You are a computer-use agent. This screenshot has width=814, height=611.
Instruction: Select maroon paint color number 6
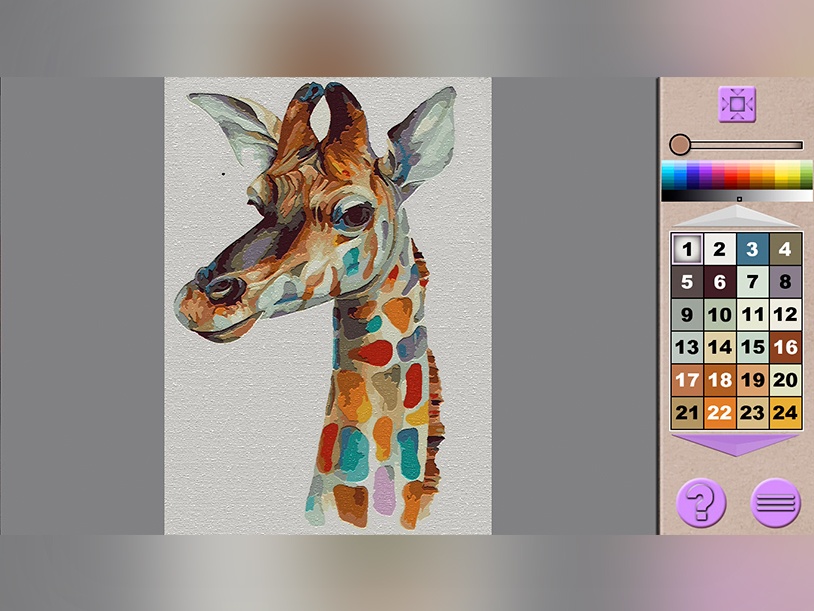pos(720,282)
